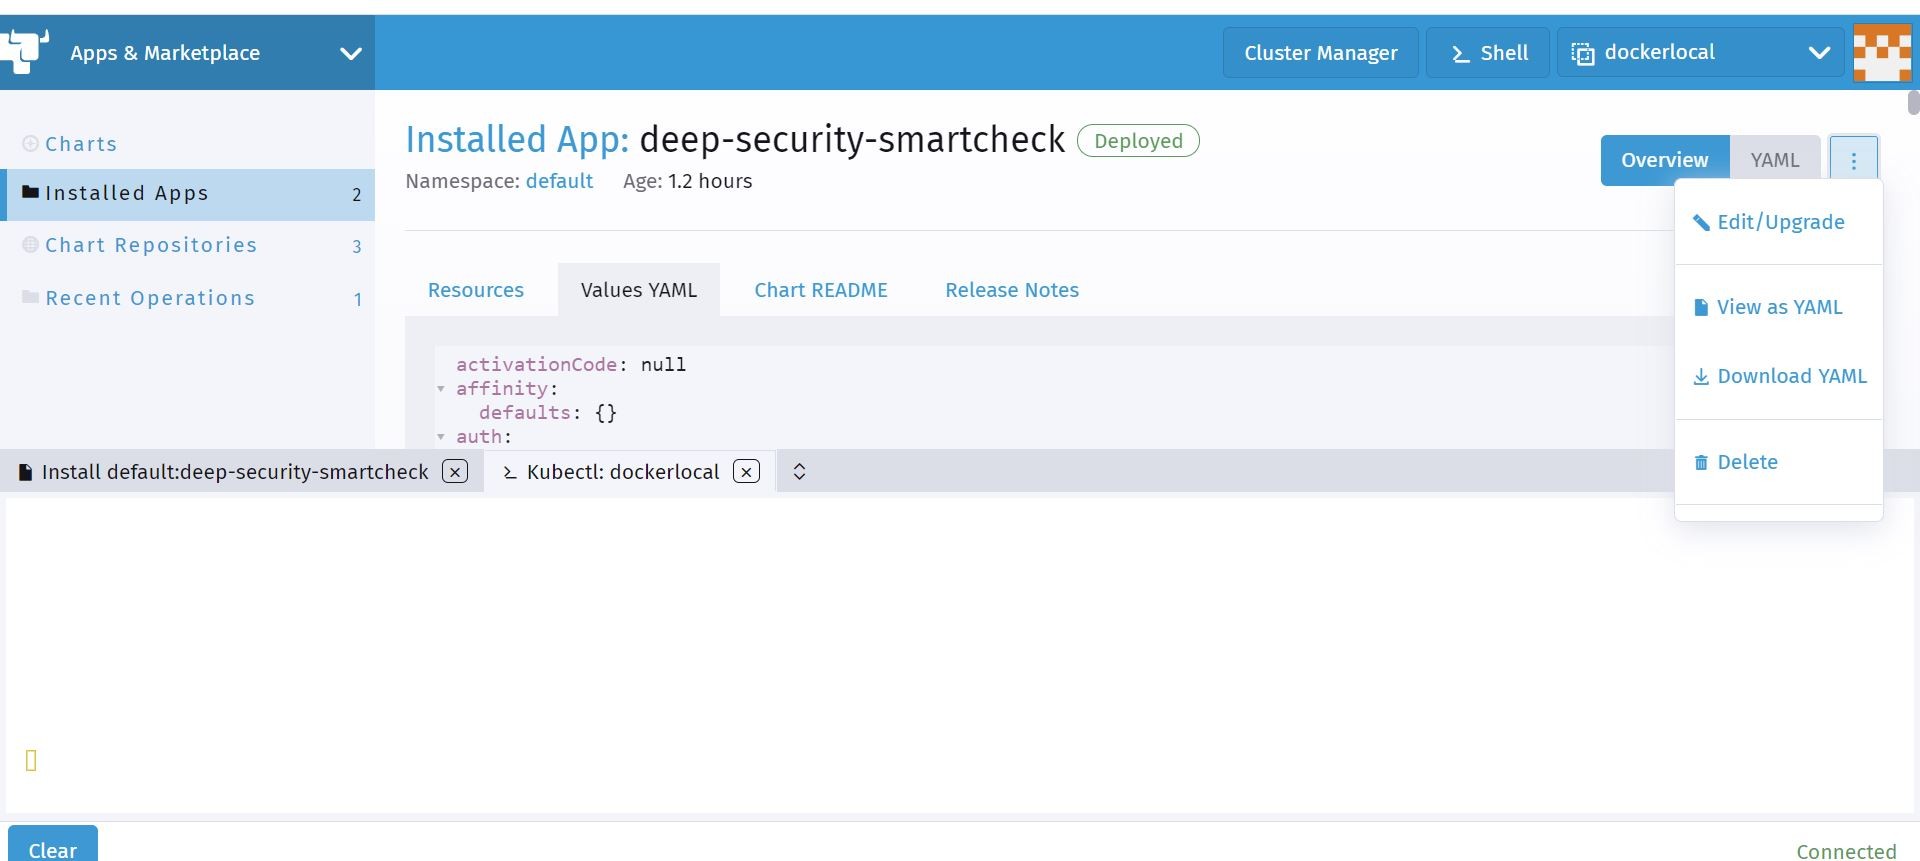Click the Recent Operations count badge 1
1920x861 pixels.
(357, 299)
